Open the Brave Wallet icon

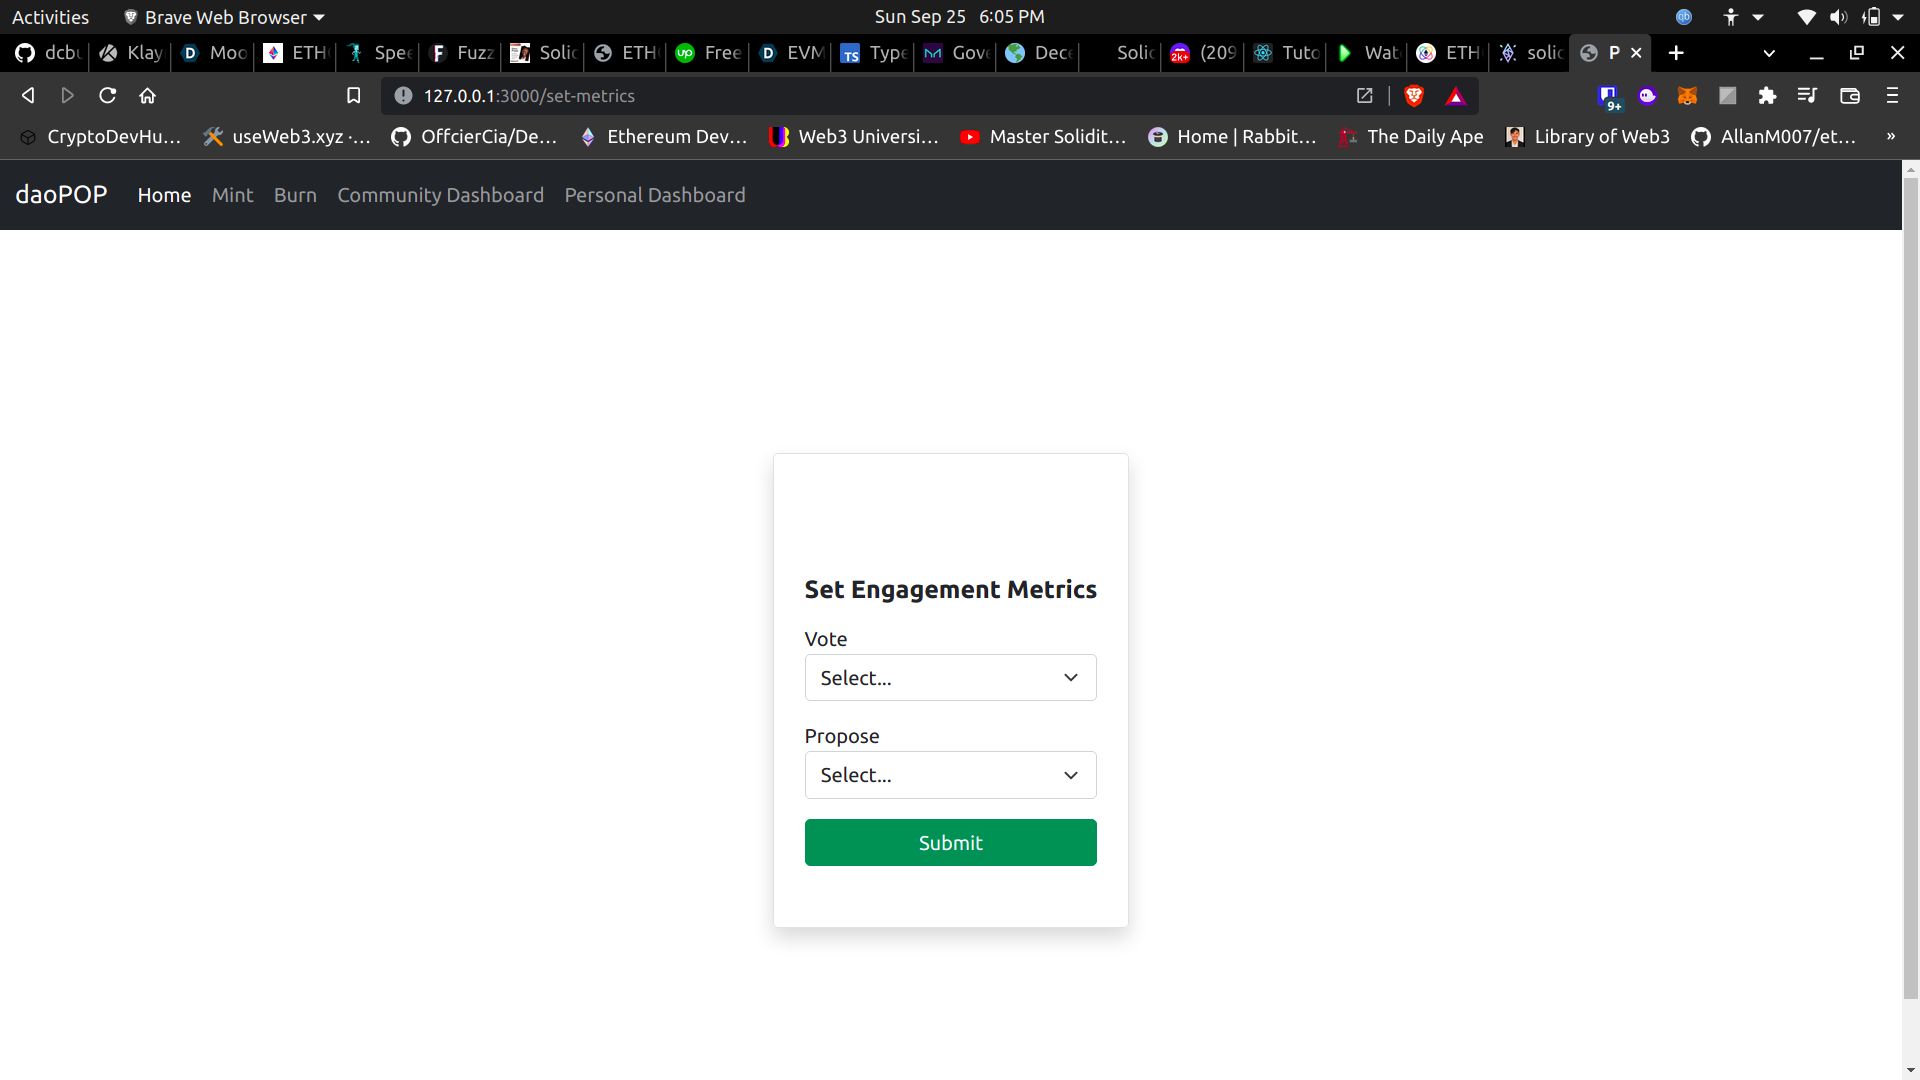[1850, 95]
